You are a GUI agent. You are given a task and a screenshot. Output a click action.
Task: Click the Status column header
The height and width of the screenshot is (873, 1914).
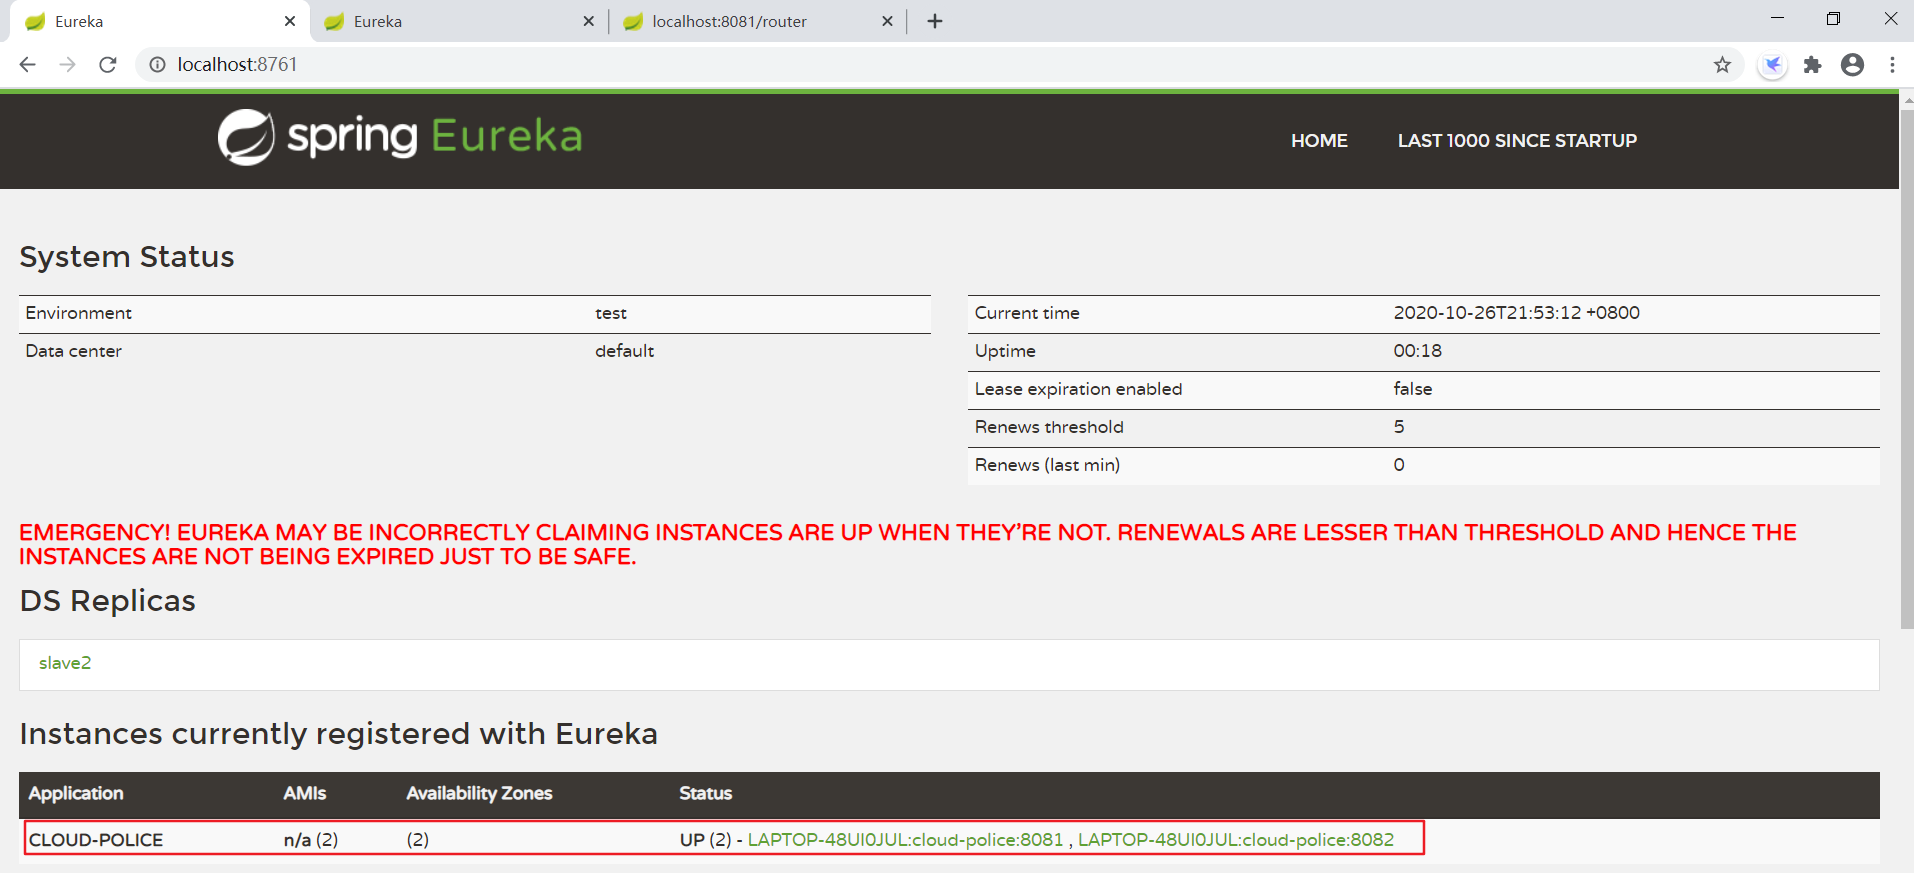(x=705, y=793)
